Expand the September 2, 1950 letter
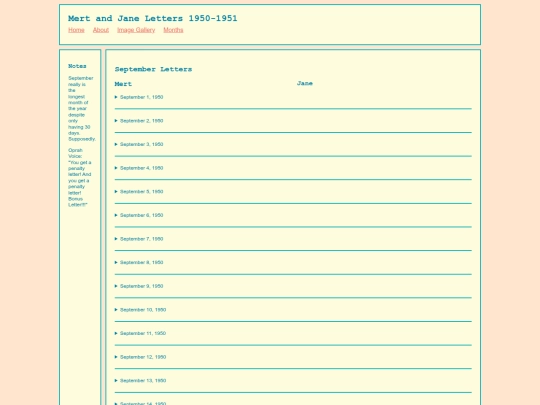This screenshot has height=405, width=540. pos(139,121)
